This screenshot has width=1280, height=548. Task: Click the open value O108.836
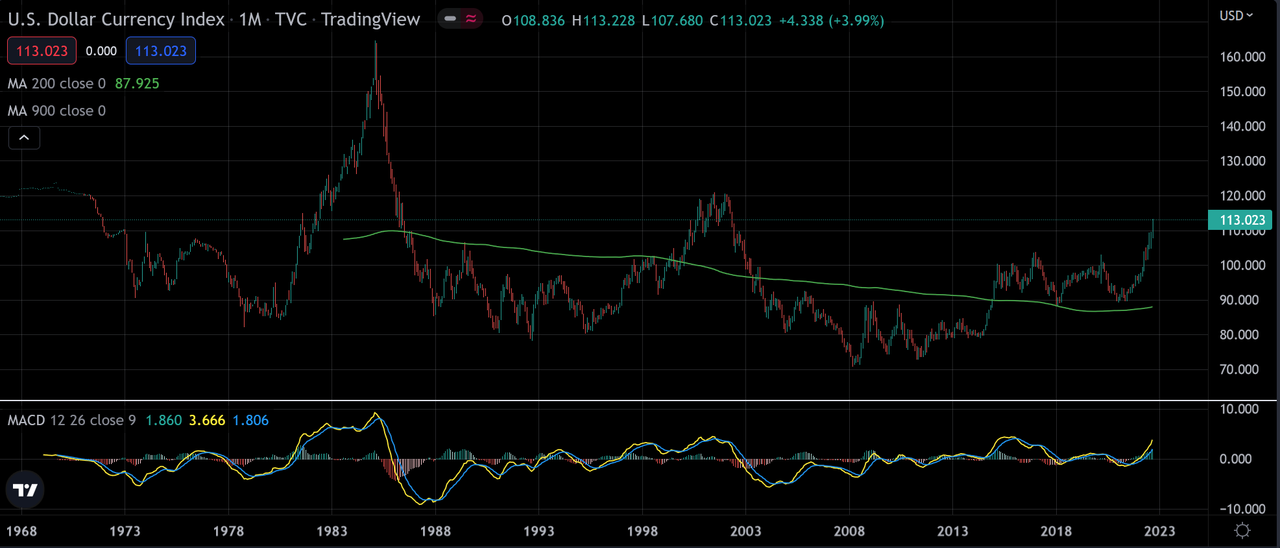point(535,20)
